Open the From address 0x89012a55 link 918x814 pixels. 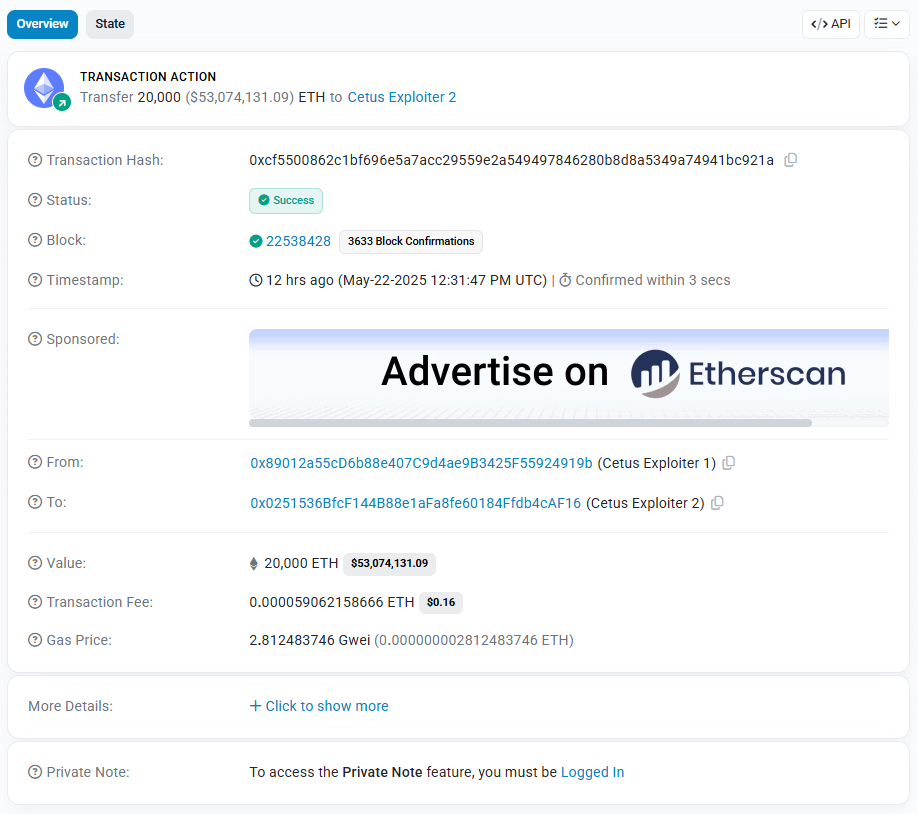coord(421,463)
